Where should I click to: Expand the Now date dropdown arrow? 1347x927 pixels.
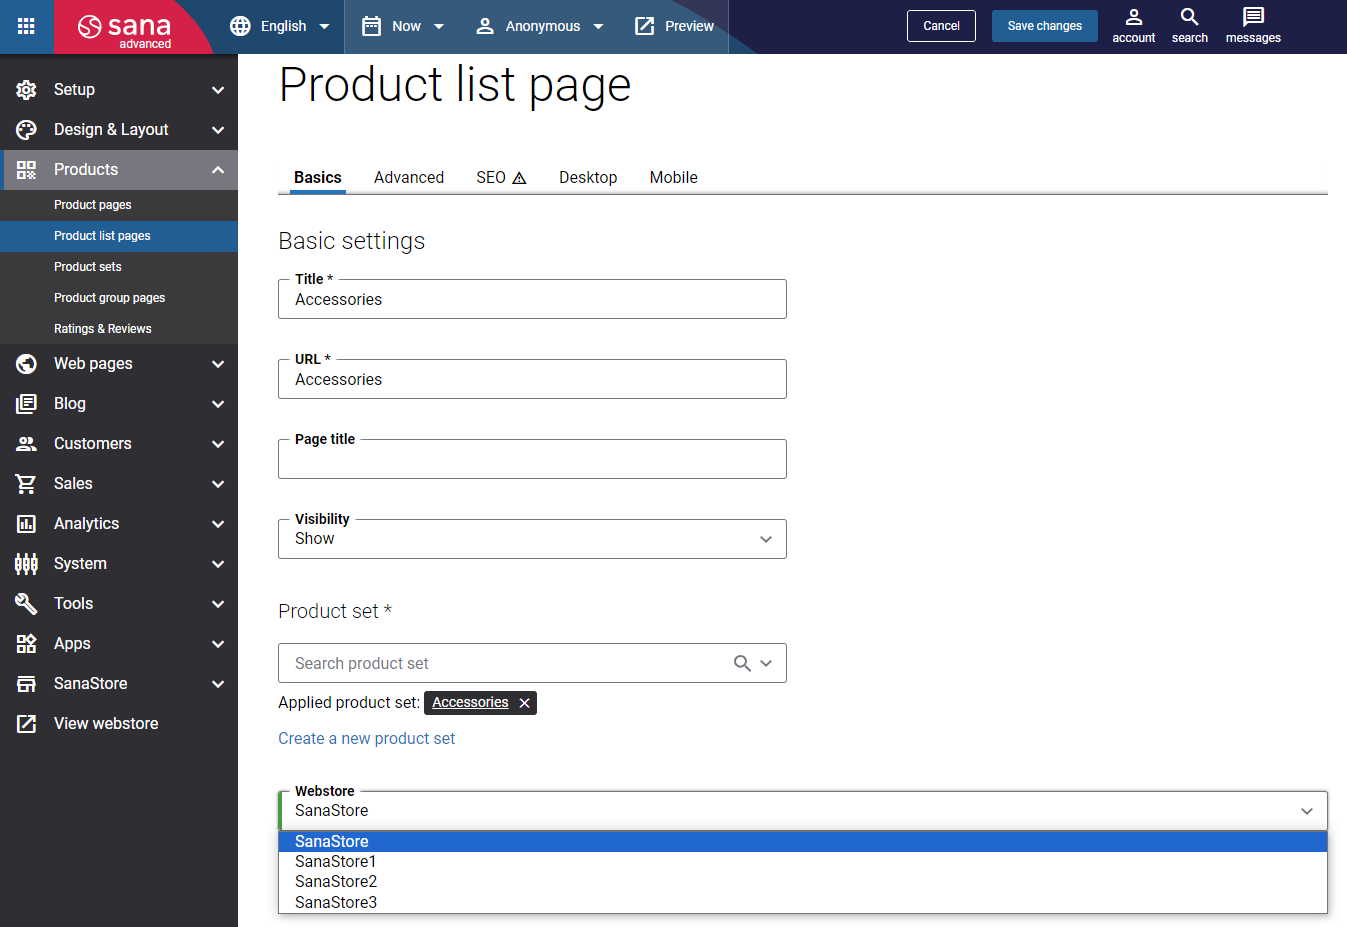pos(438,27)
